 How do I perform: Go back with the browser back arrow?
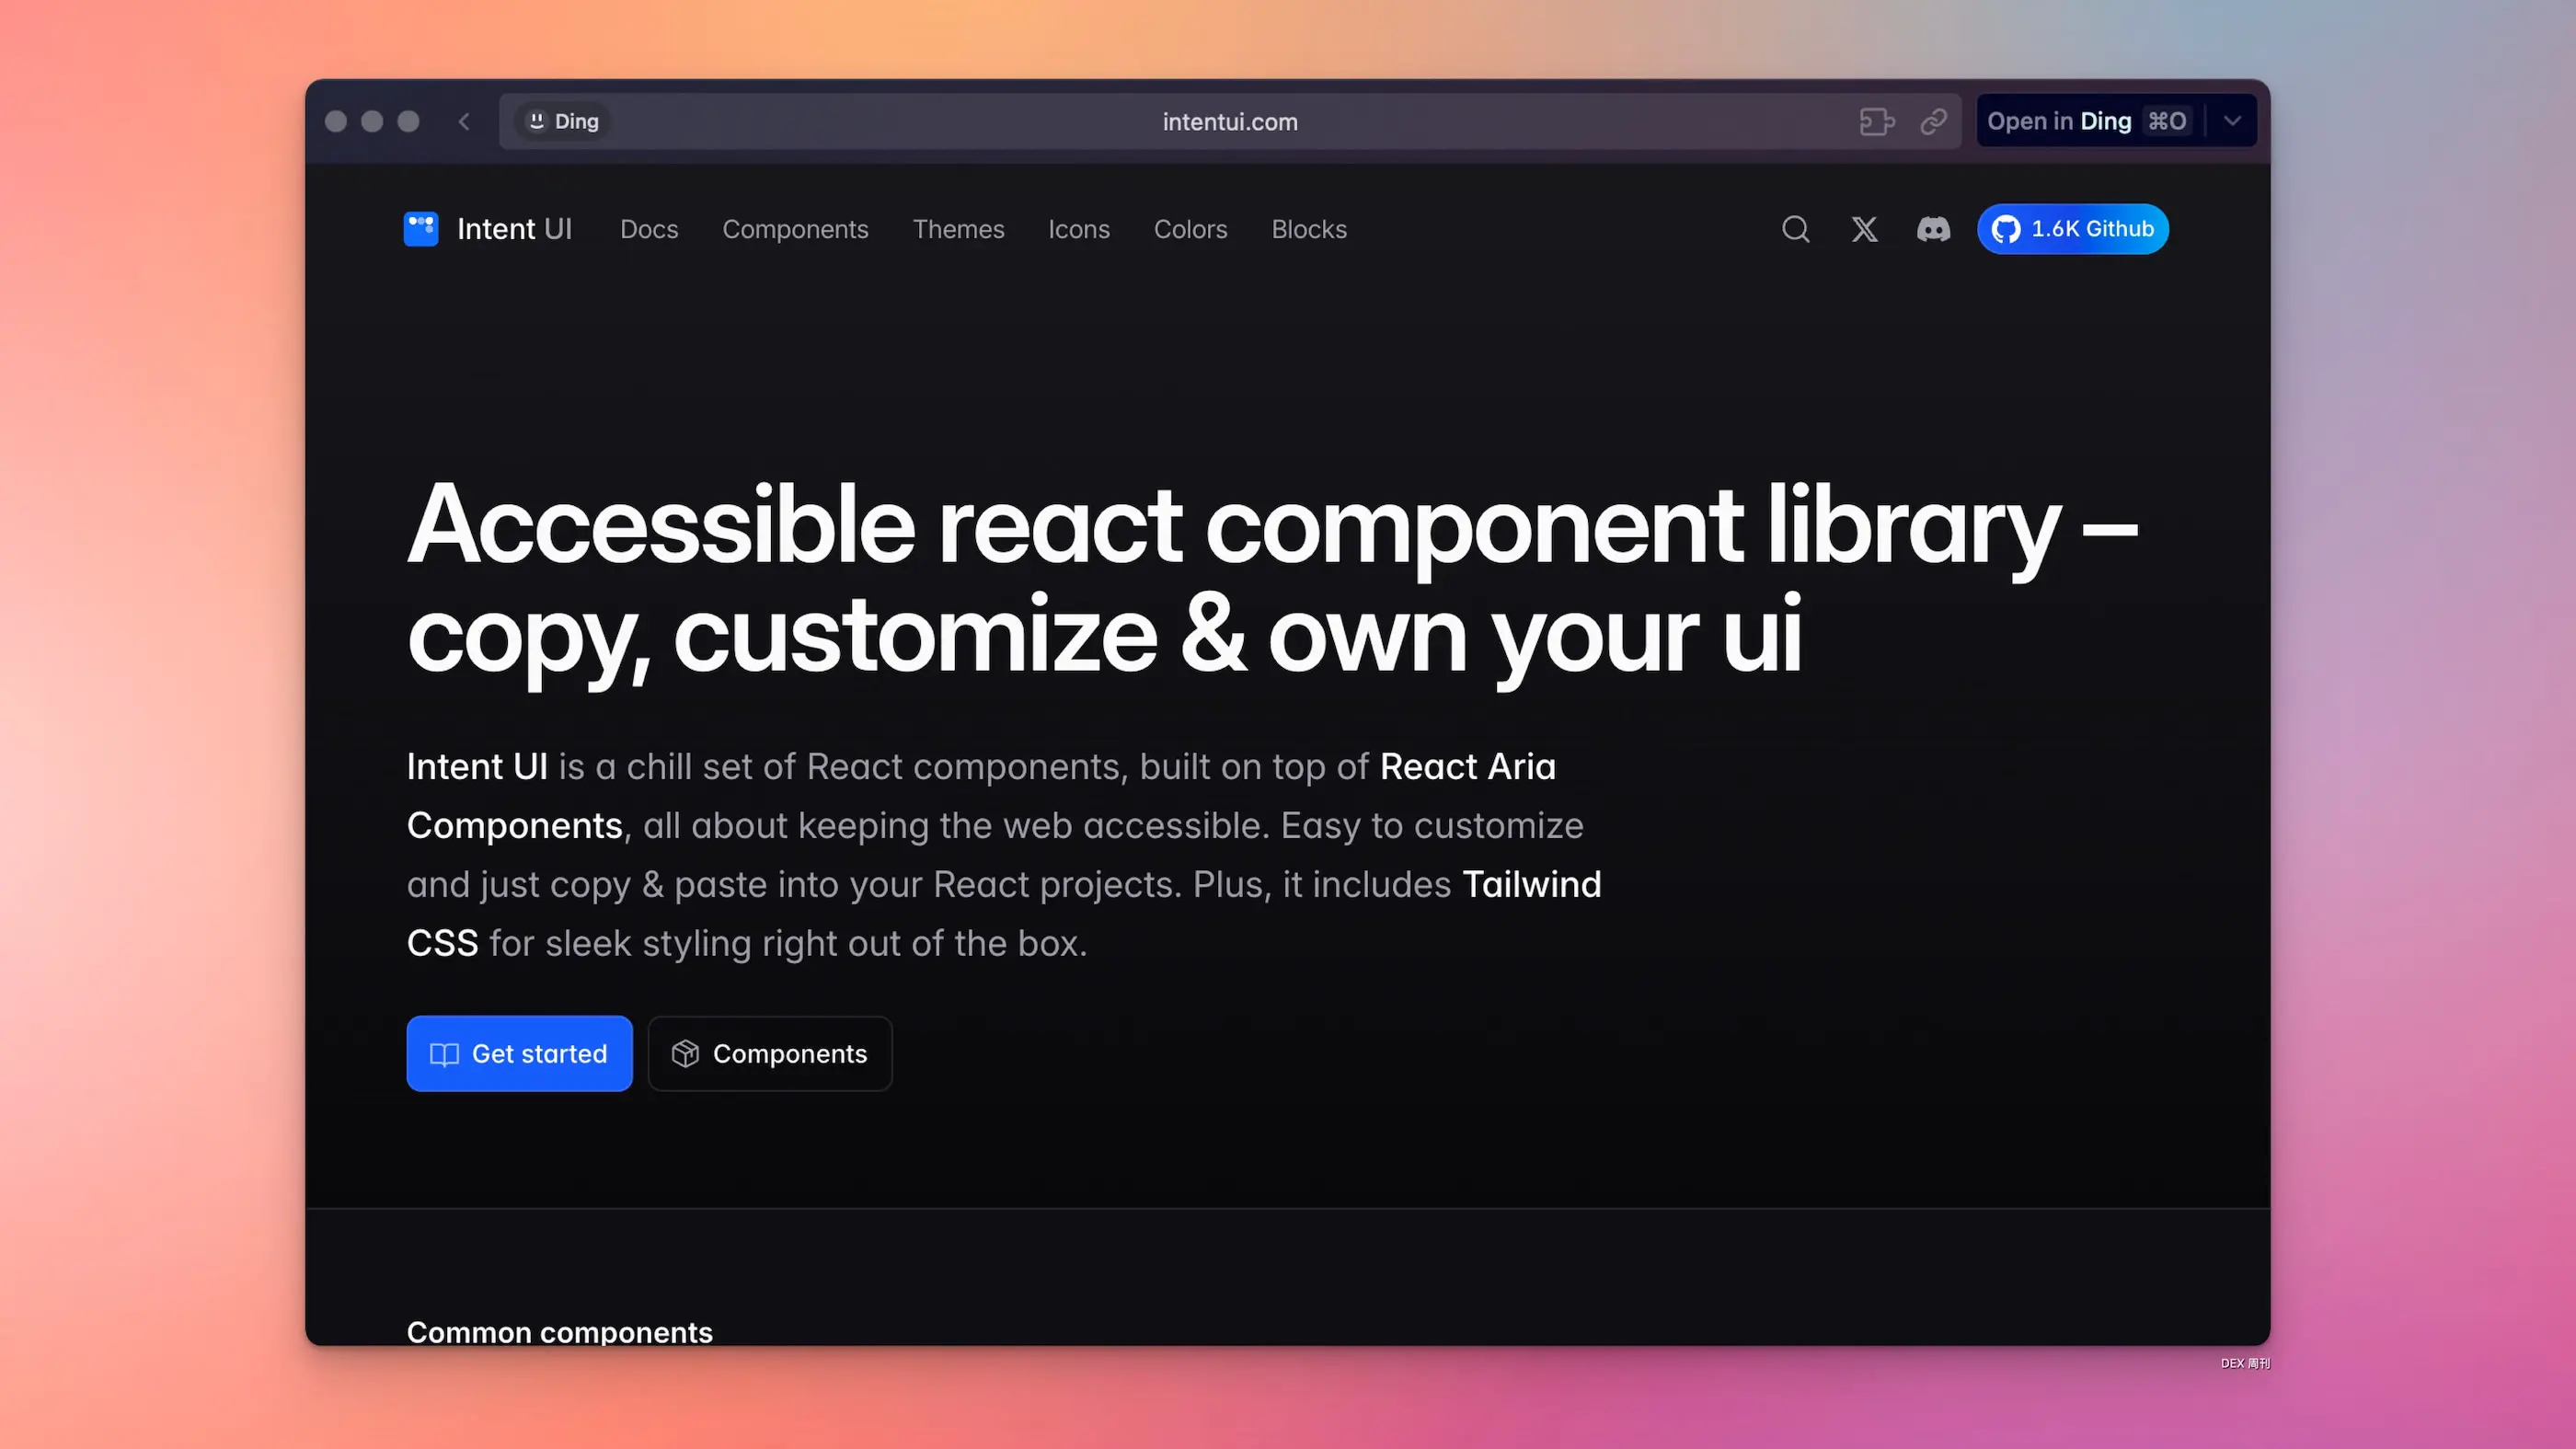[x=464, y=121]
